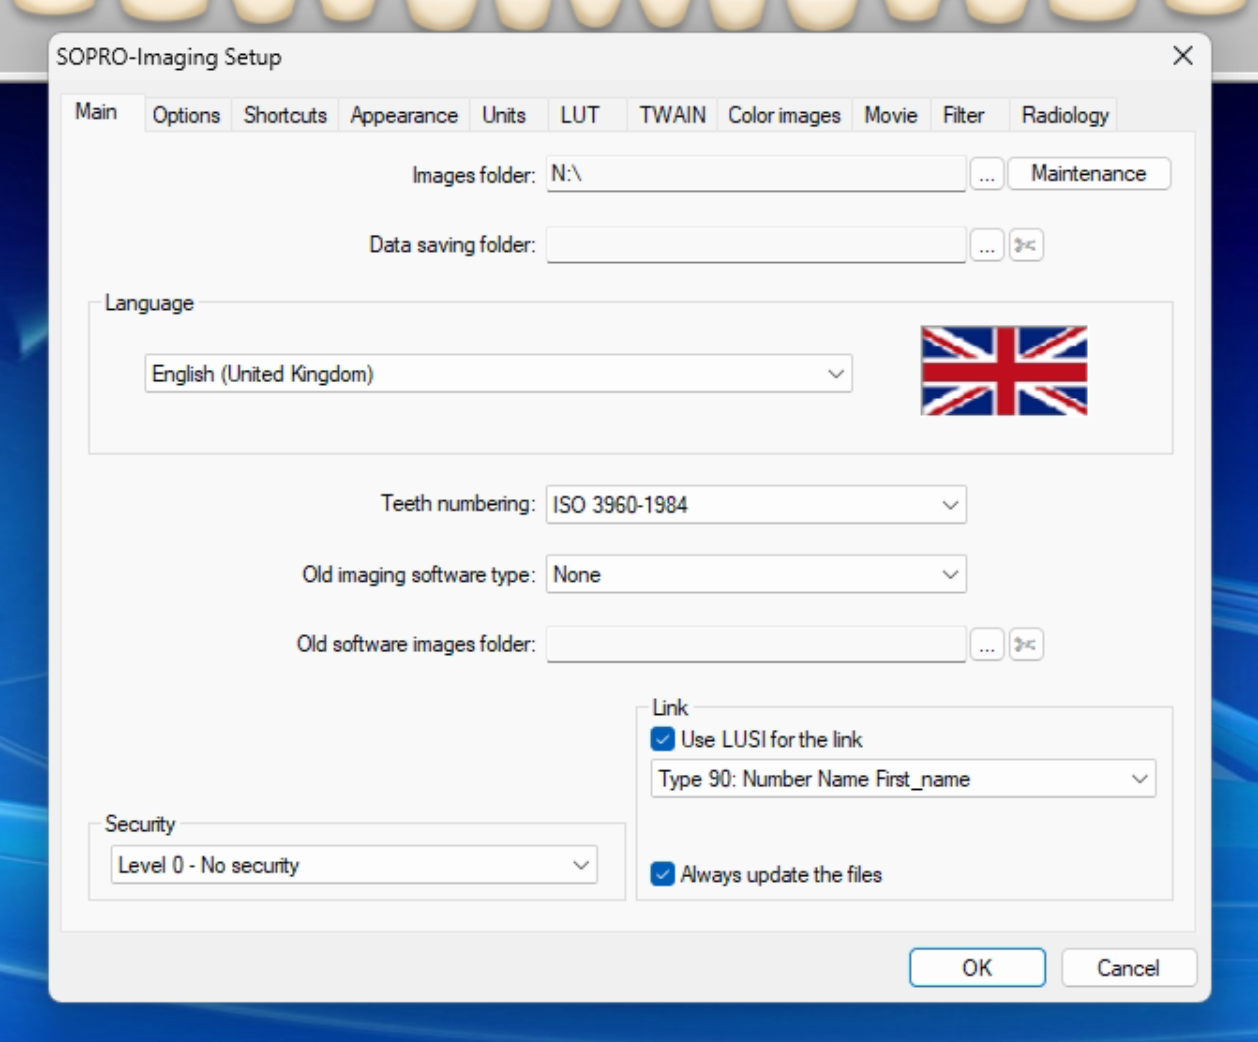Open the TWAIN tab
1258x1042 pixels.
point(672,115)
